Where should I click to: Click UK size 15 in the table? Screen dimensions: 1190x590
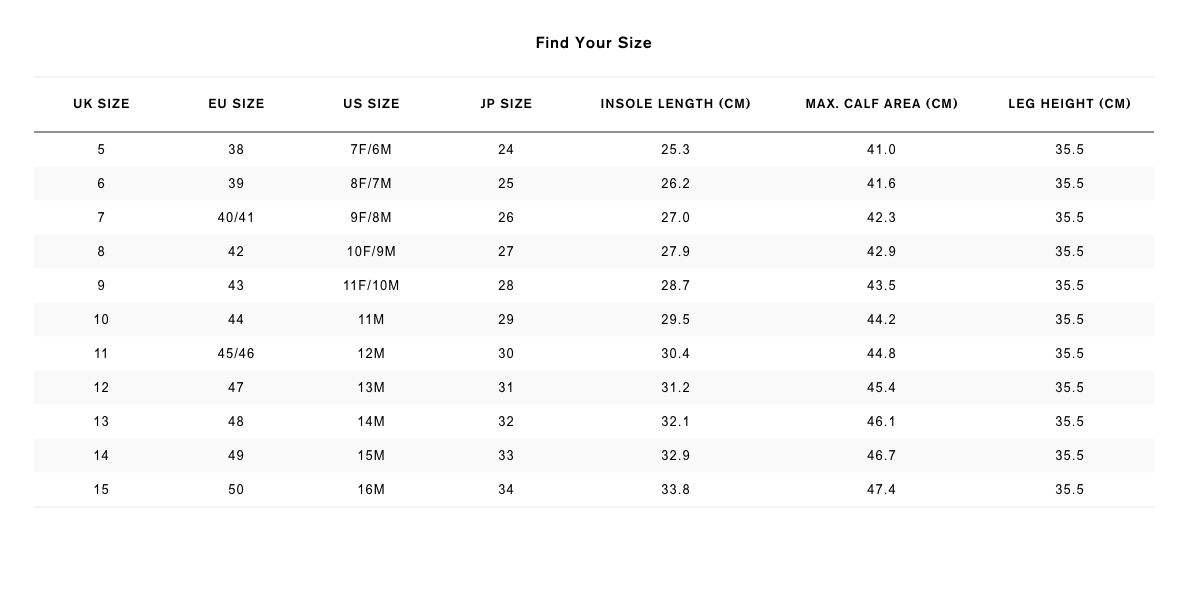point(101,490)
